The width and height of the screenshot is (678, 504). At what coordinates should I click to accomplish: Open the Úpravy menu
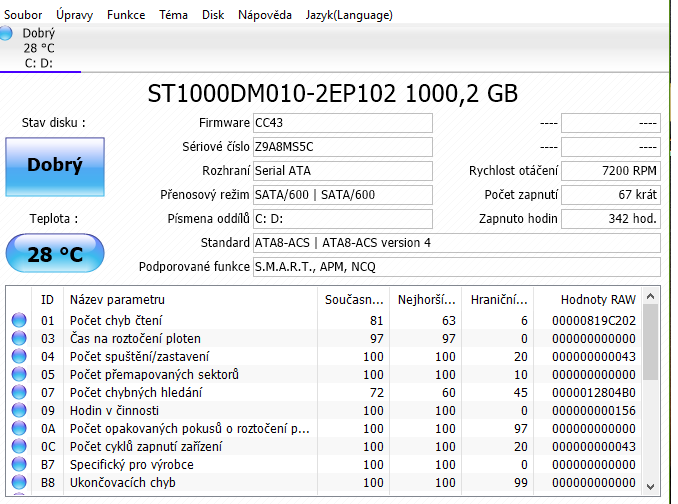coord(74,15)
